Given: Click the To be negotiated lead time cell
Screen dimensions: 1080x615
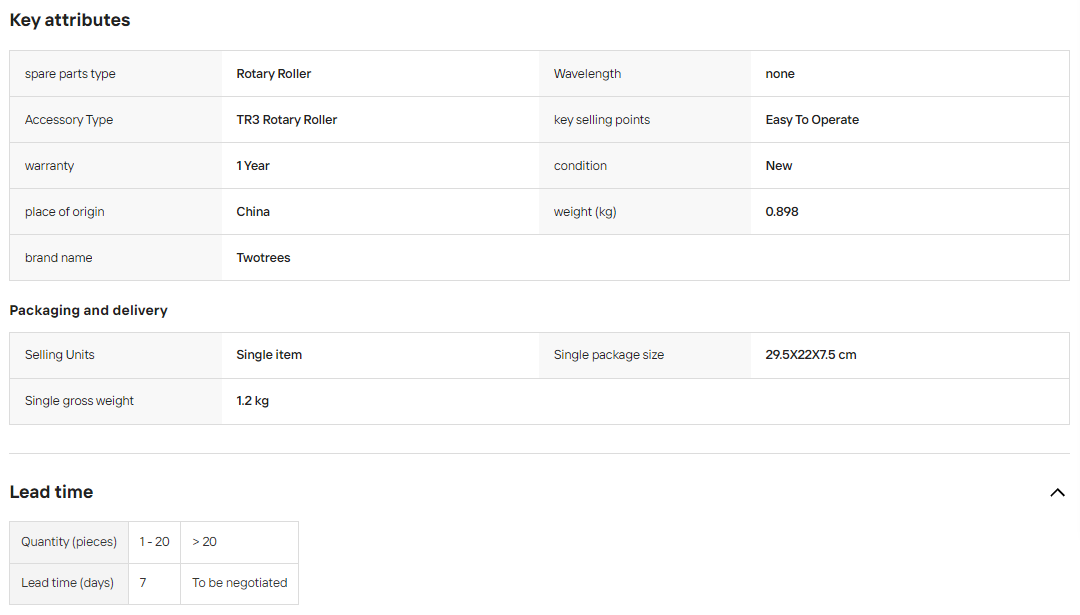Looking at the screenshot, I should coord(239,583).
